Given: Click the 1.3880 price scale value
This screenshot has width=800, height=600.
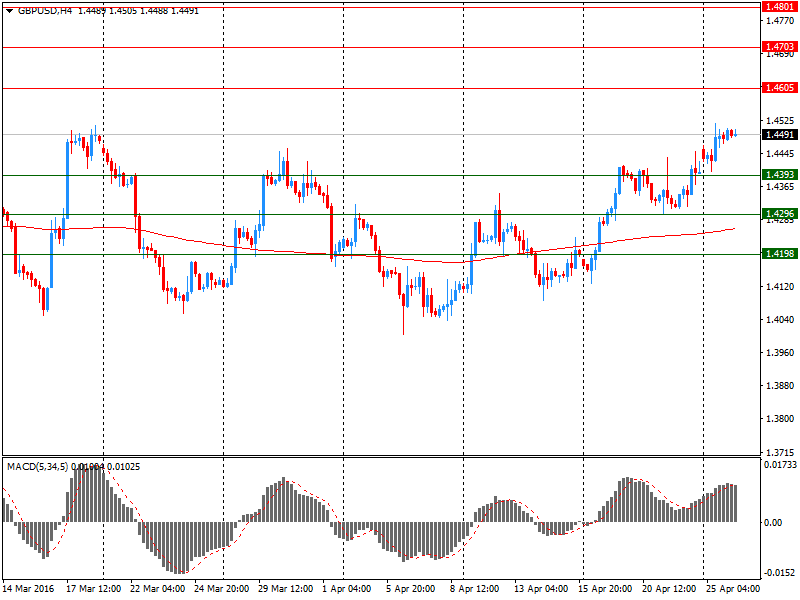Looking at the screenshot, I should tap(781, 386).
